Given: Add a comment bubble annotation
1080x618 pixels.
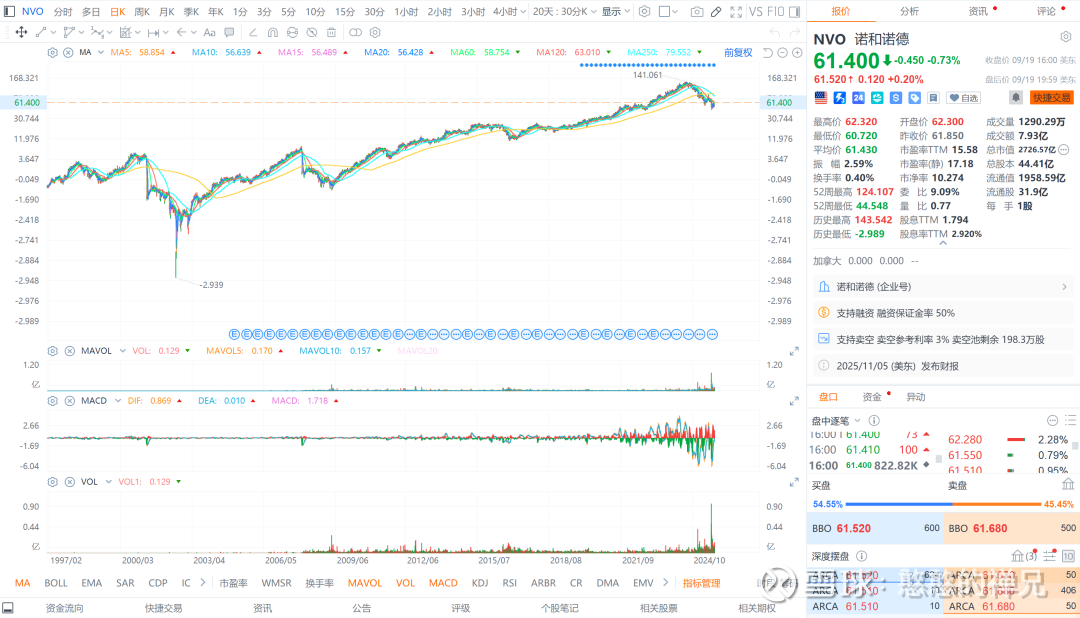Looking at the screenshot, I should pos(229,32).
